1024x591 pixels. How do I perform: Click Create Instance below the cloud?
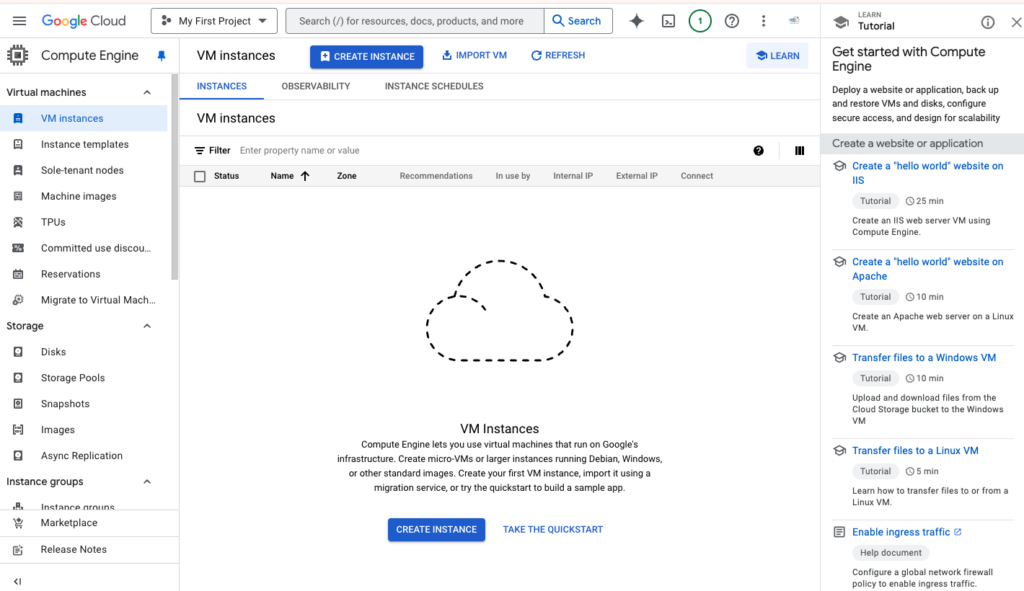[436, 530]
